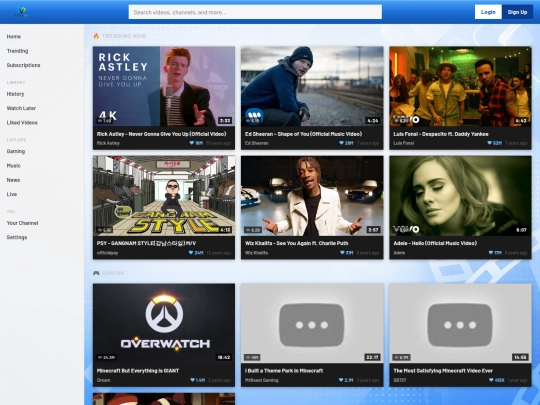Viewport: 540px width, 405px height.
Task: Open Settings in the sidebar
Action: [x=17, y=237]
